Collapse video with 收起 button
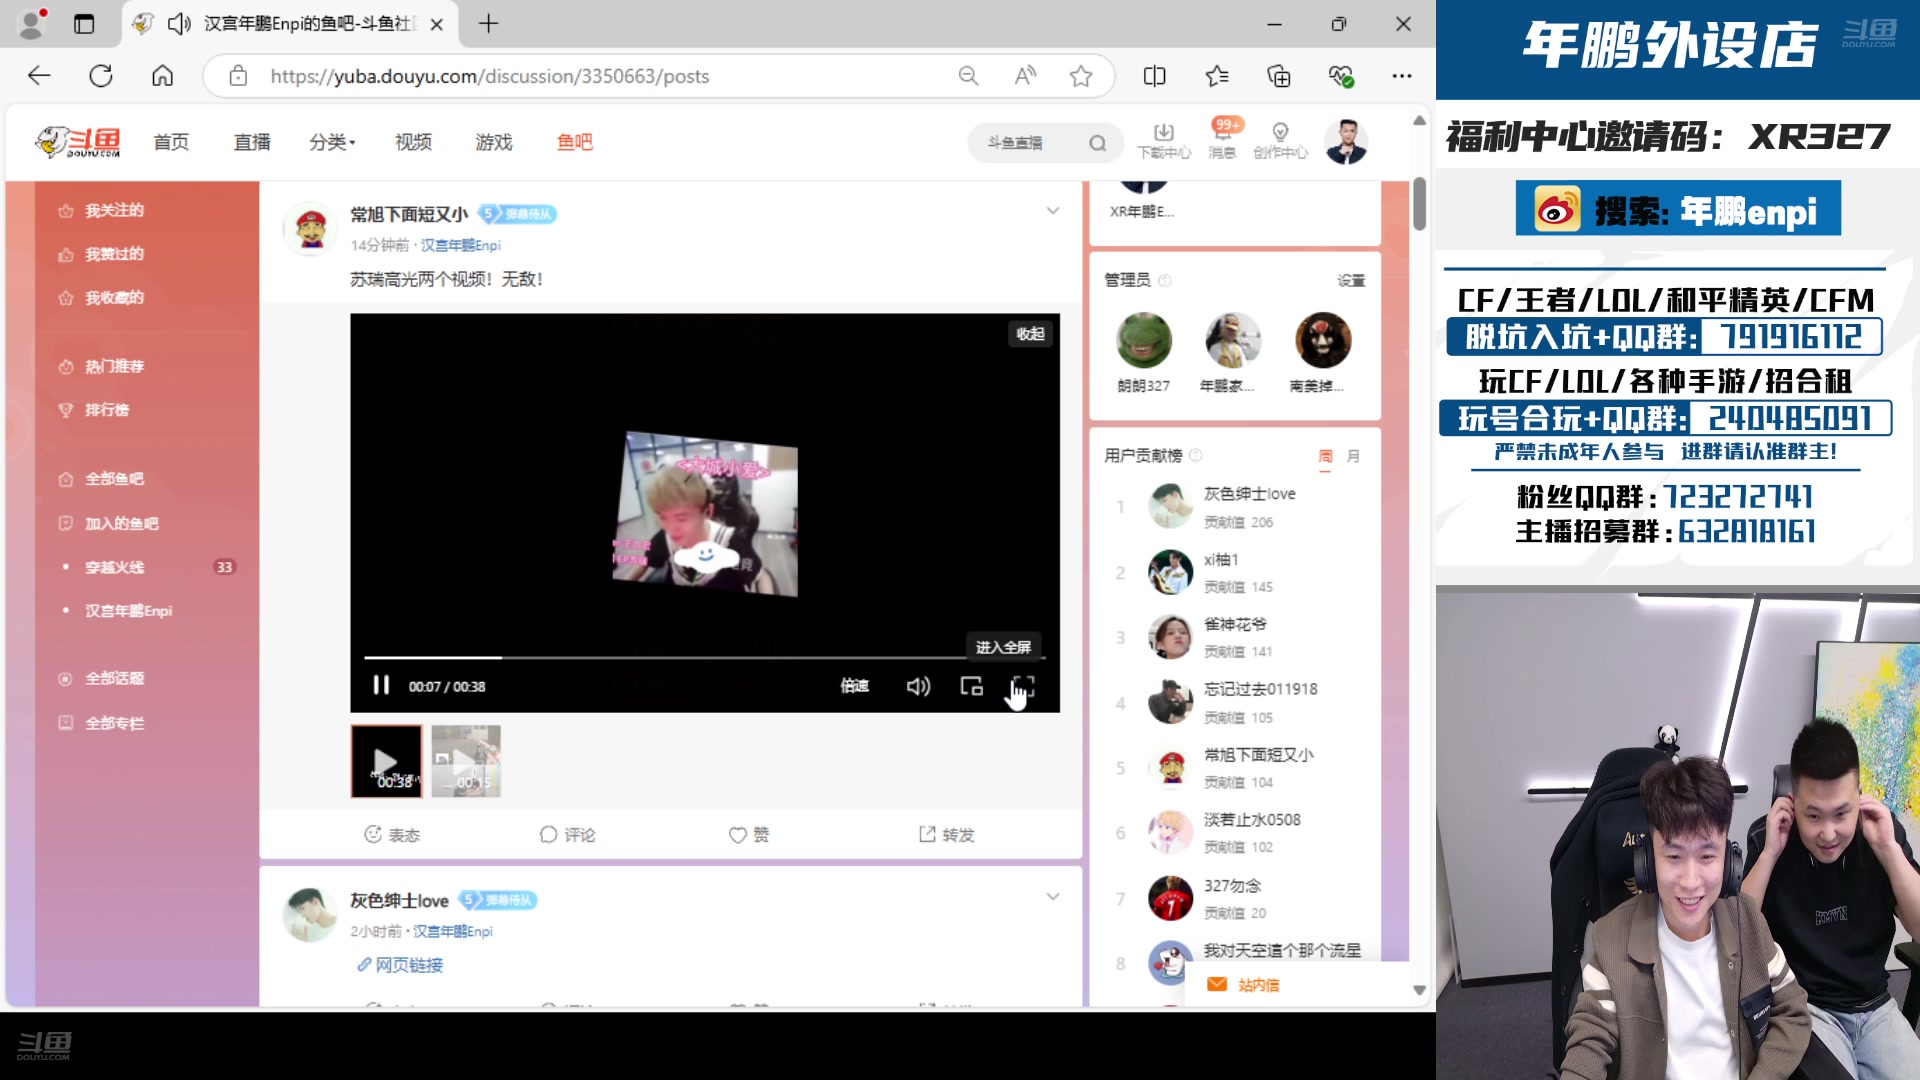1920x1080 pixels. [1030, 334]
